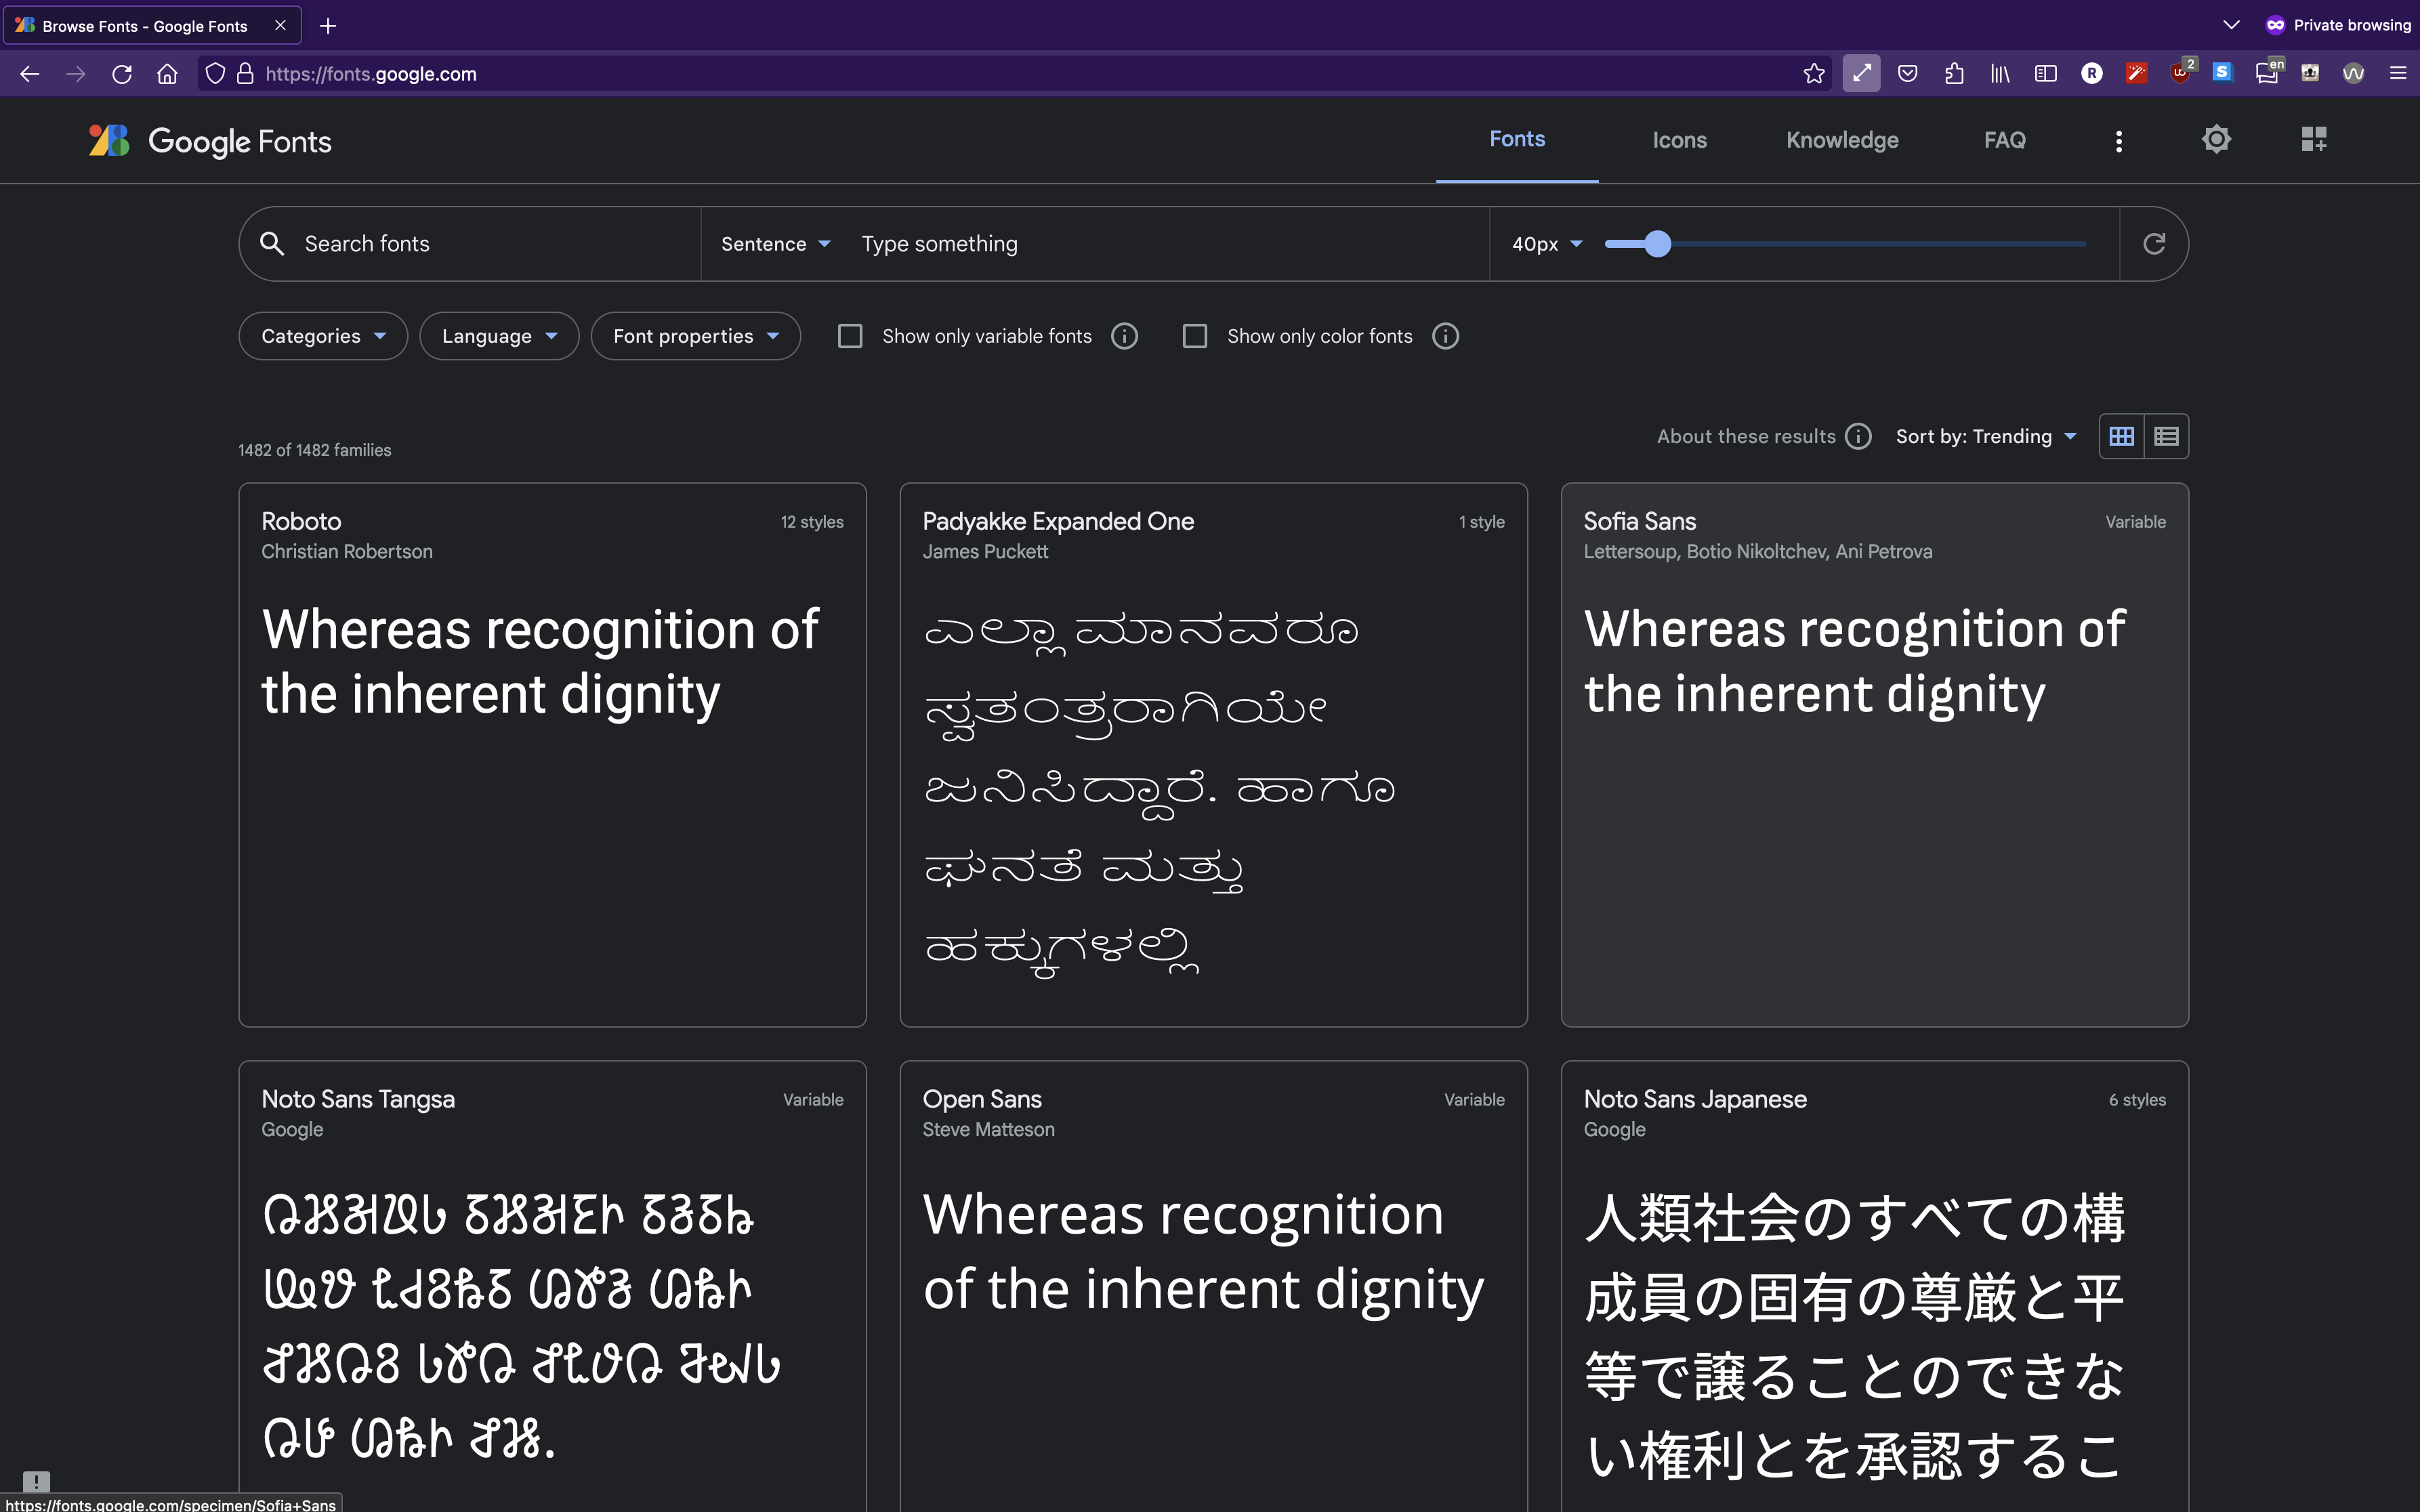Click the tracking protection shield icon

(x=215, y=74)
